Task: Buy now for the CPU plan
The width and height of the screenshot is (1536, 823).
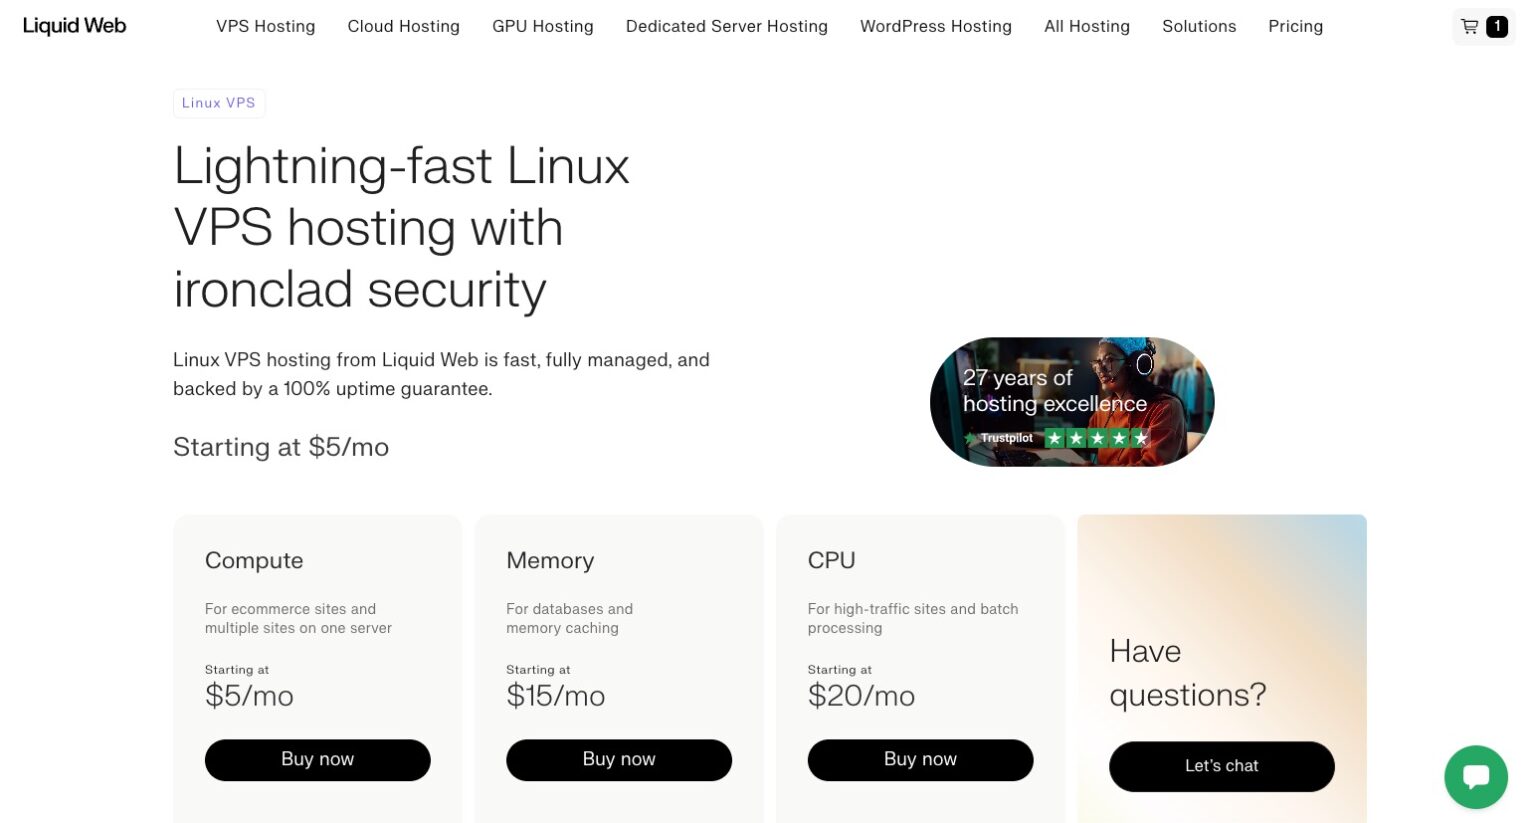Action: pyautogui.click(x=920, y=760)
